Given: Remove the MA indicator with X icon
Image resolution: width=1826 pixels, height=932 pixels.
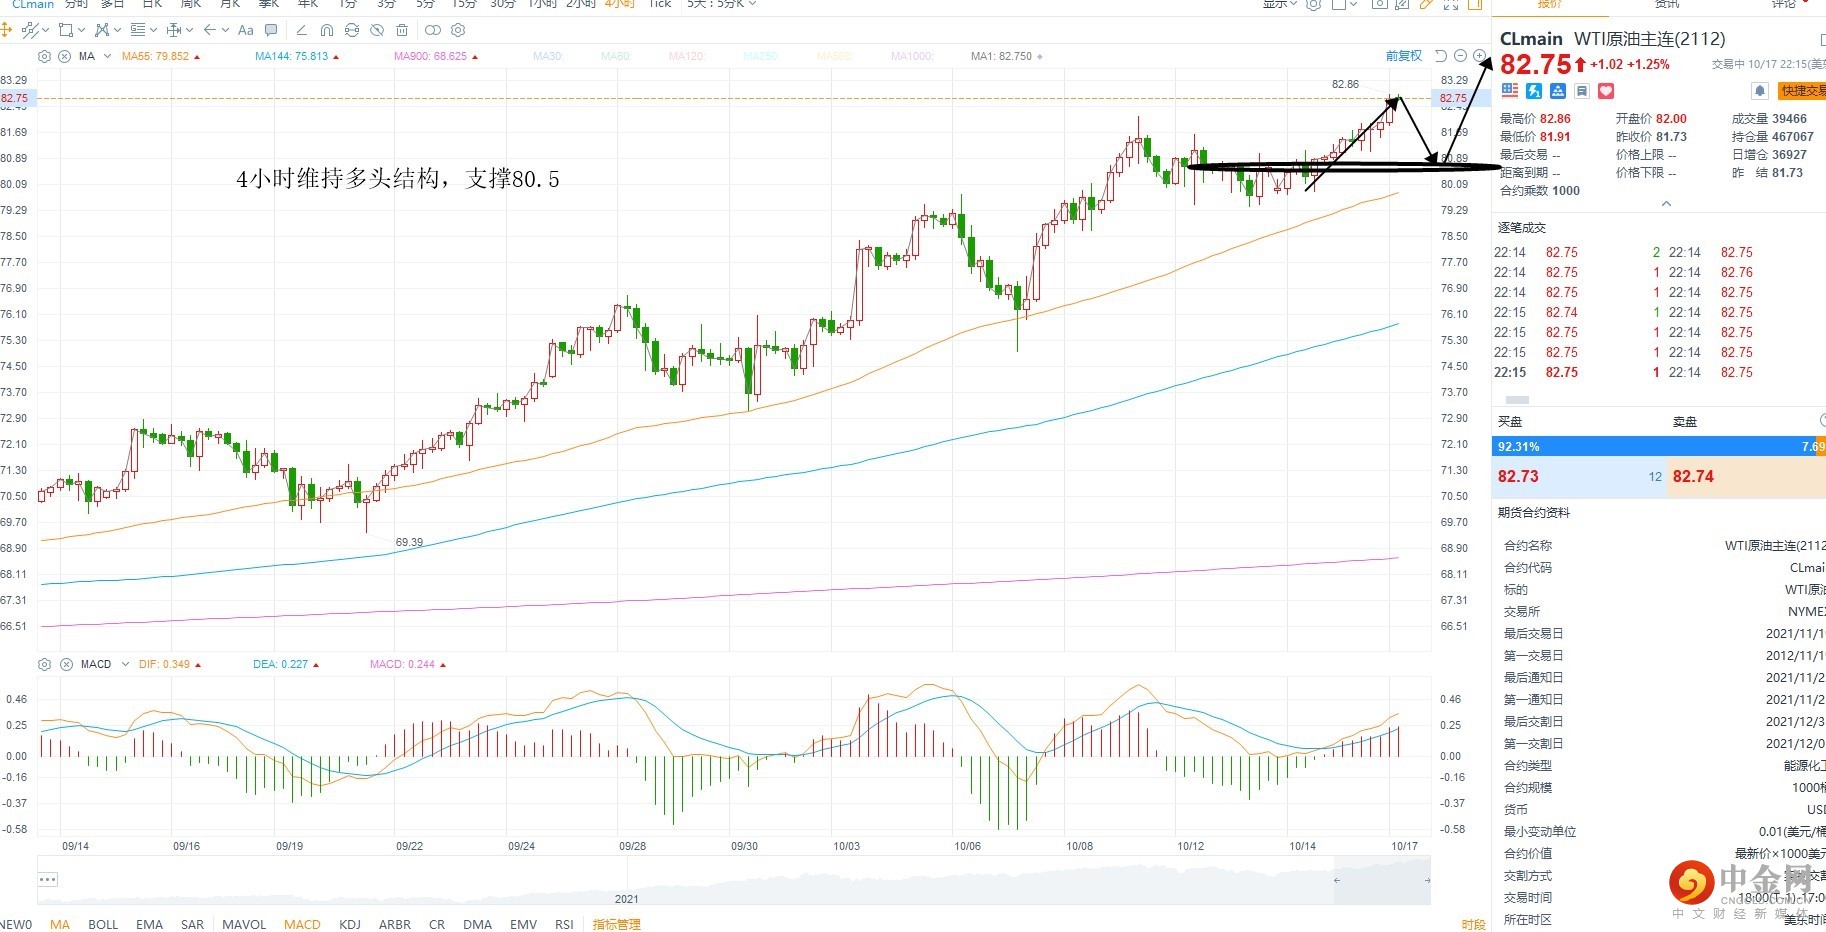Looking at the screenshot, I should pyautogui.click(x=65, y=56).
